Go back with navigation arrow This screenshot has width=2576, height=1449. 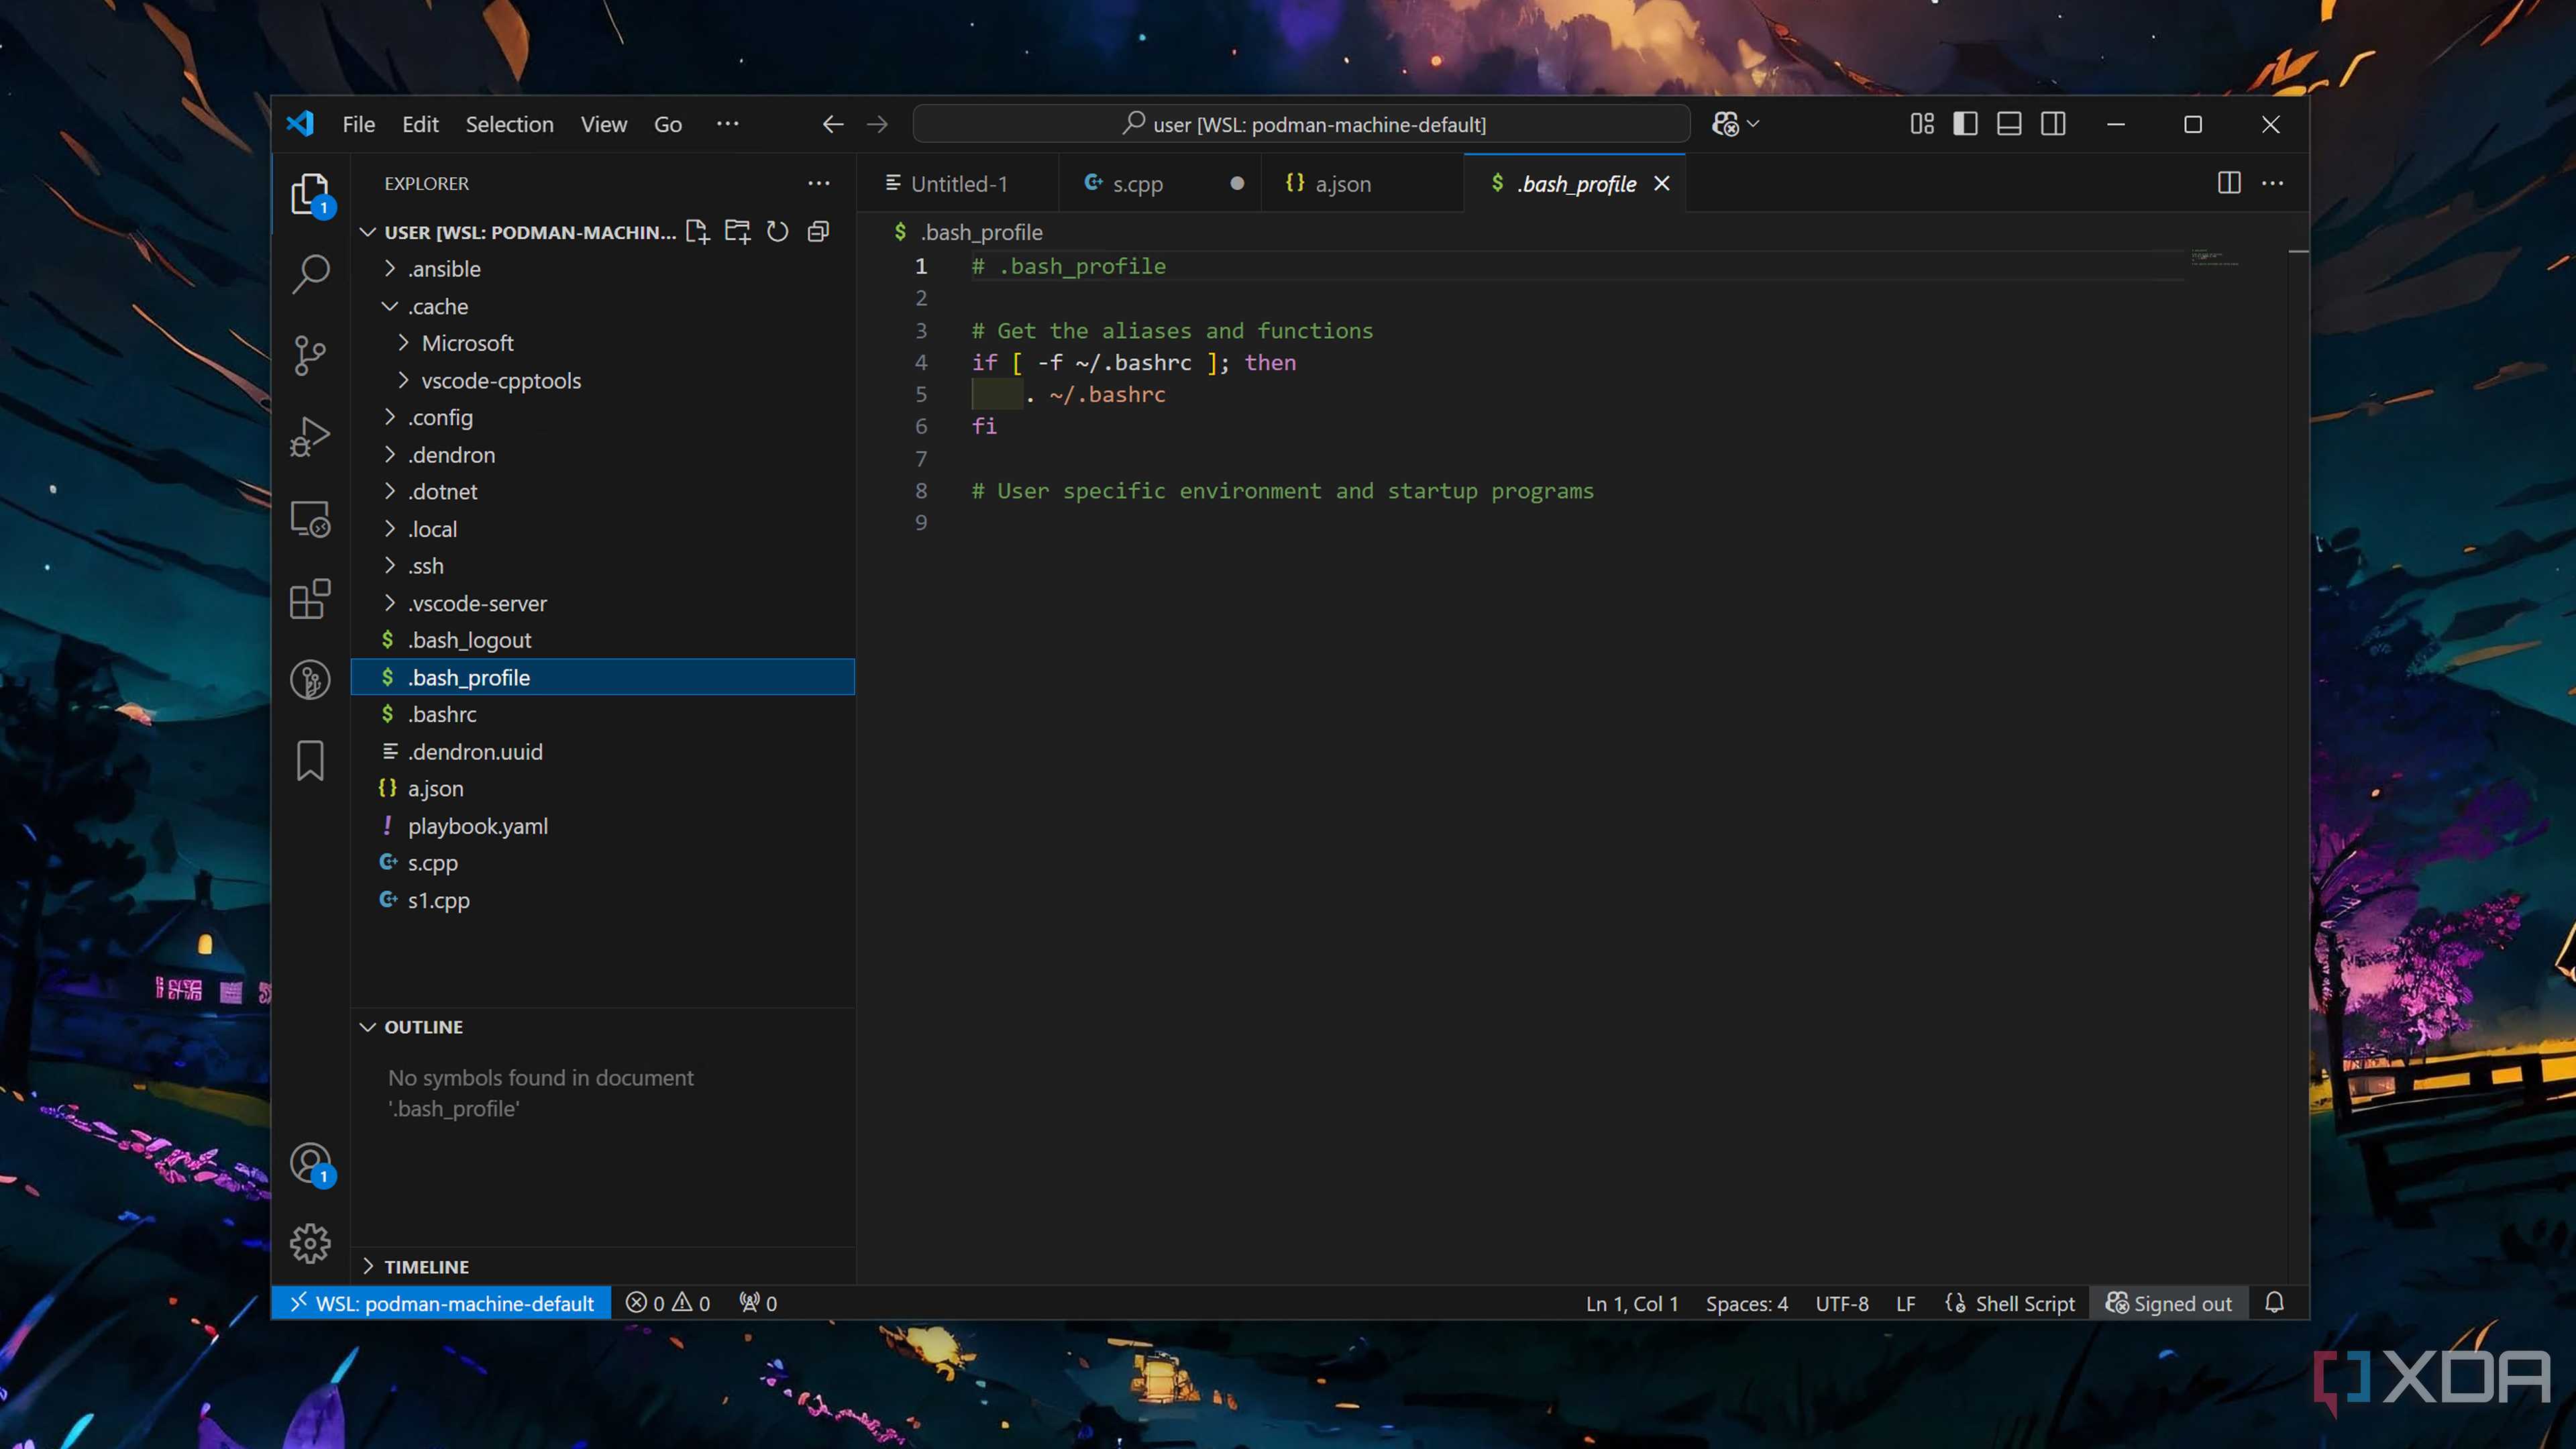click(832, 124)
